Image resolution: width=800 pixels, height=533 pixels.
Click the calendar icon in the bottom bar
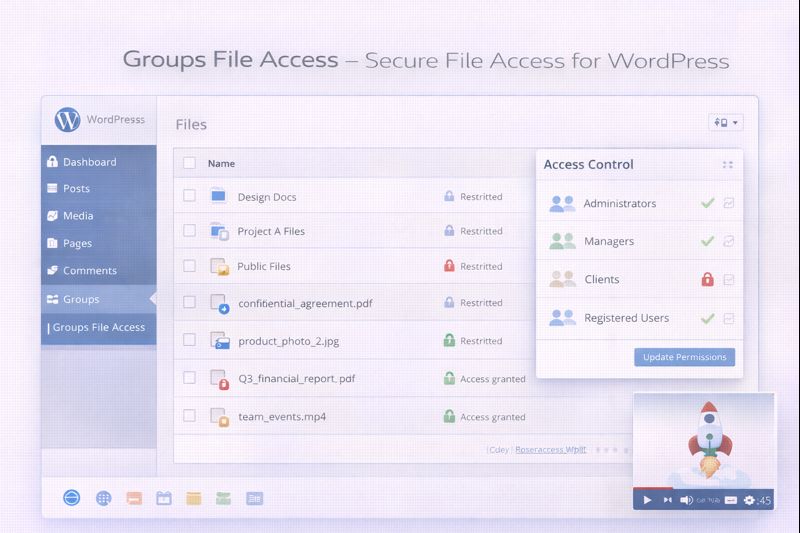click(x=164, y=498)
